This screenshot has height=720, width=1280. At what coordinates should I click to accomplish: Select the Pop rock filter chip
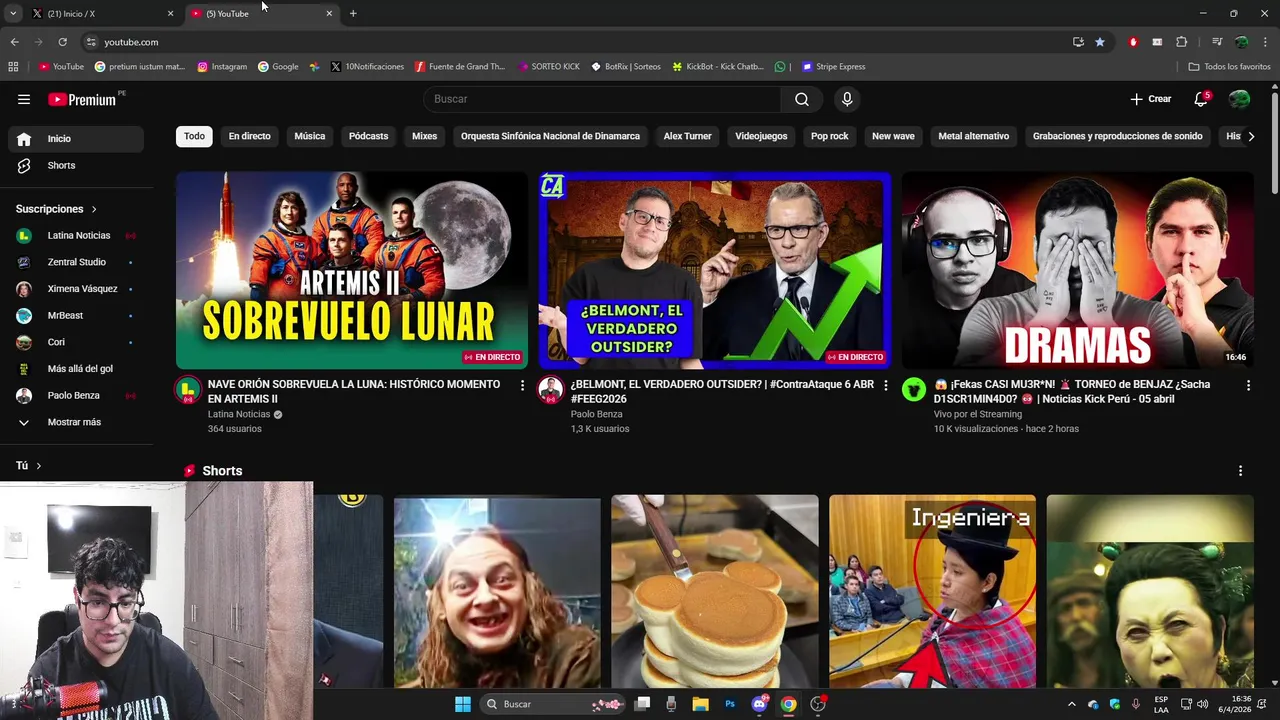(x=829, y=136)
